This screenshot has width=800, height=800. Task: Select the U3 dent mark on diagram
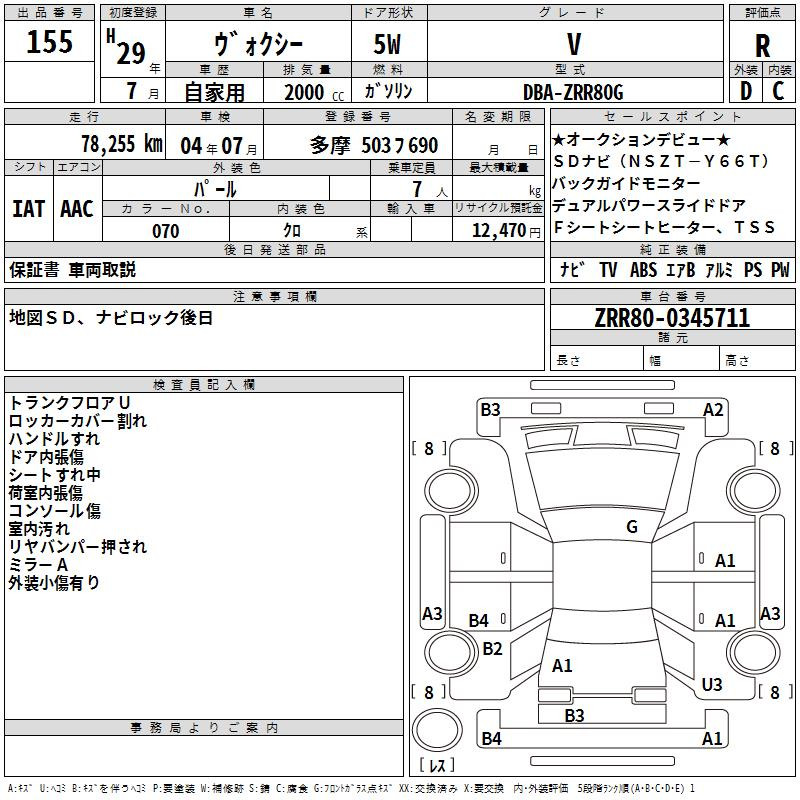click(712, 685)
